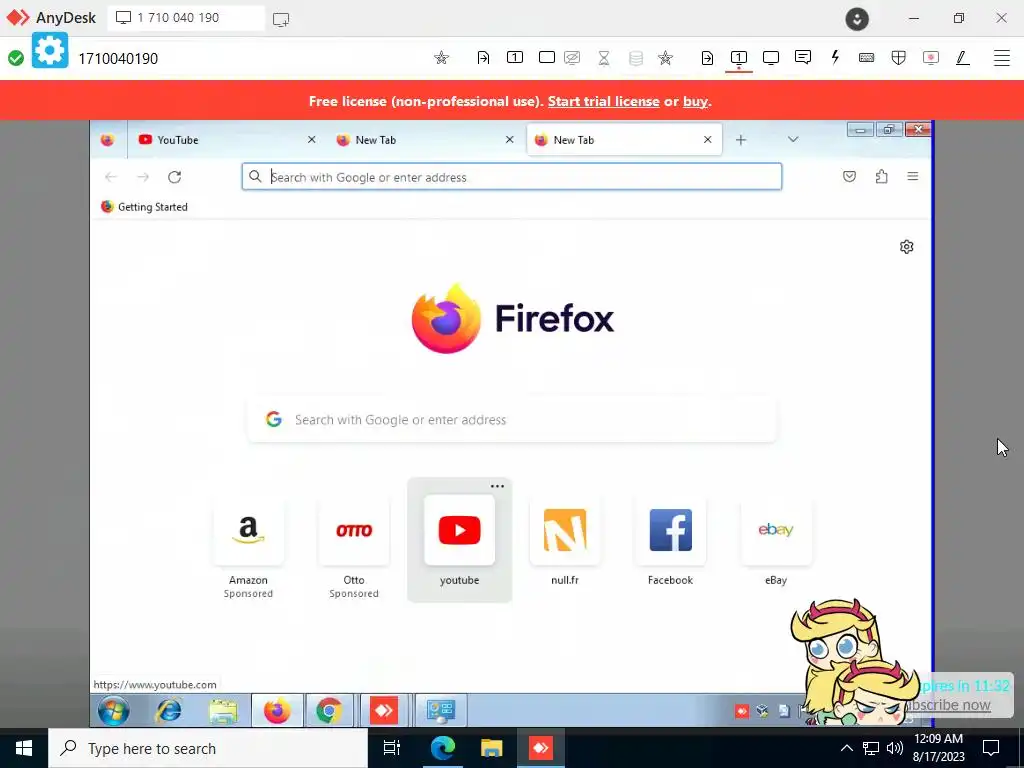
Task: Select the whiteboard pen icon
Action: click(963, 57)
